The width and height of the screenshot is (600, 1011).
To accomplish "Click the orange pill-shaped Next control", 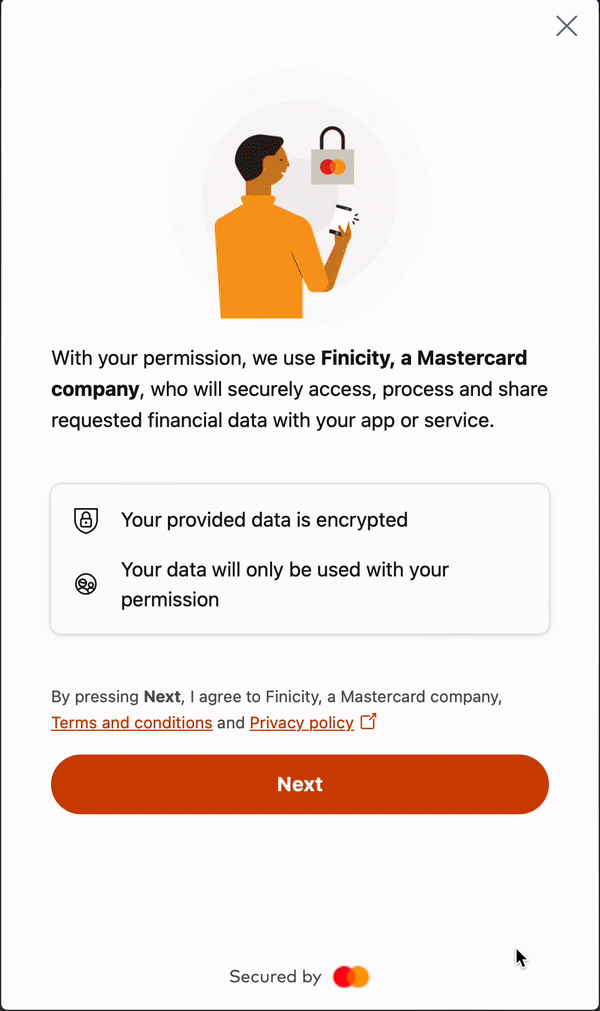I will (300, 784).
